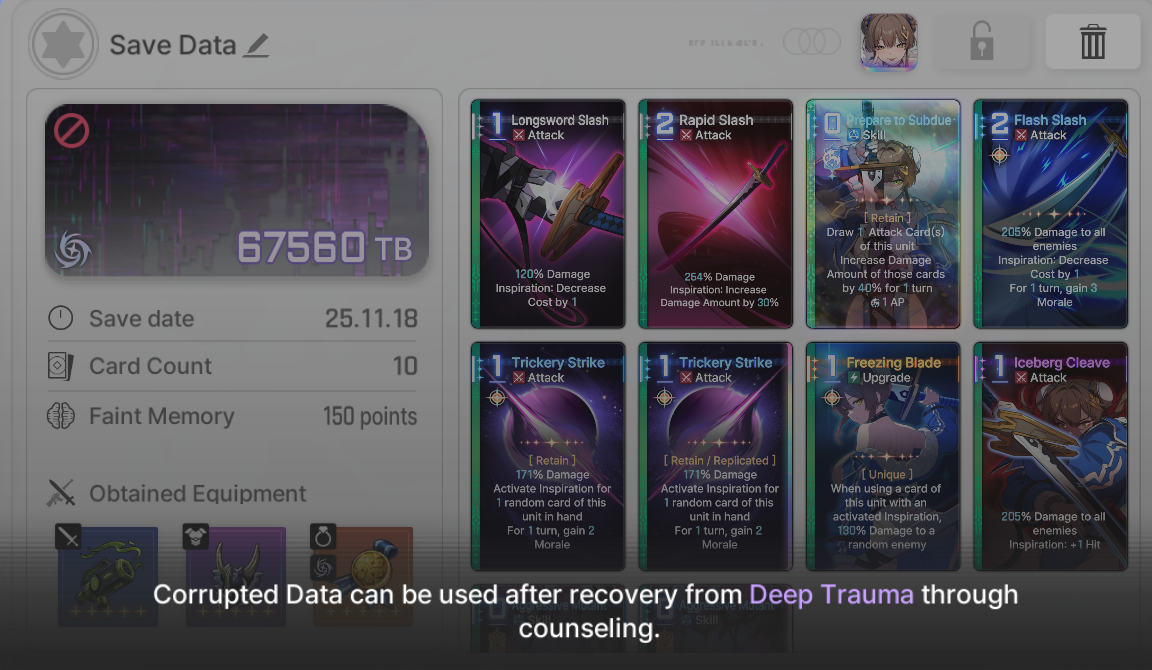Click the crossed swords Obtained Equipment icon

coord(61,493)
